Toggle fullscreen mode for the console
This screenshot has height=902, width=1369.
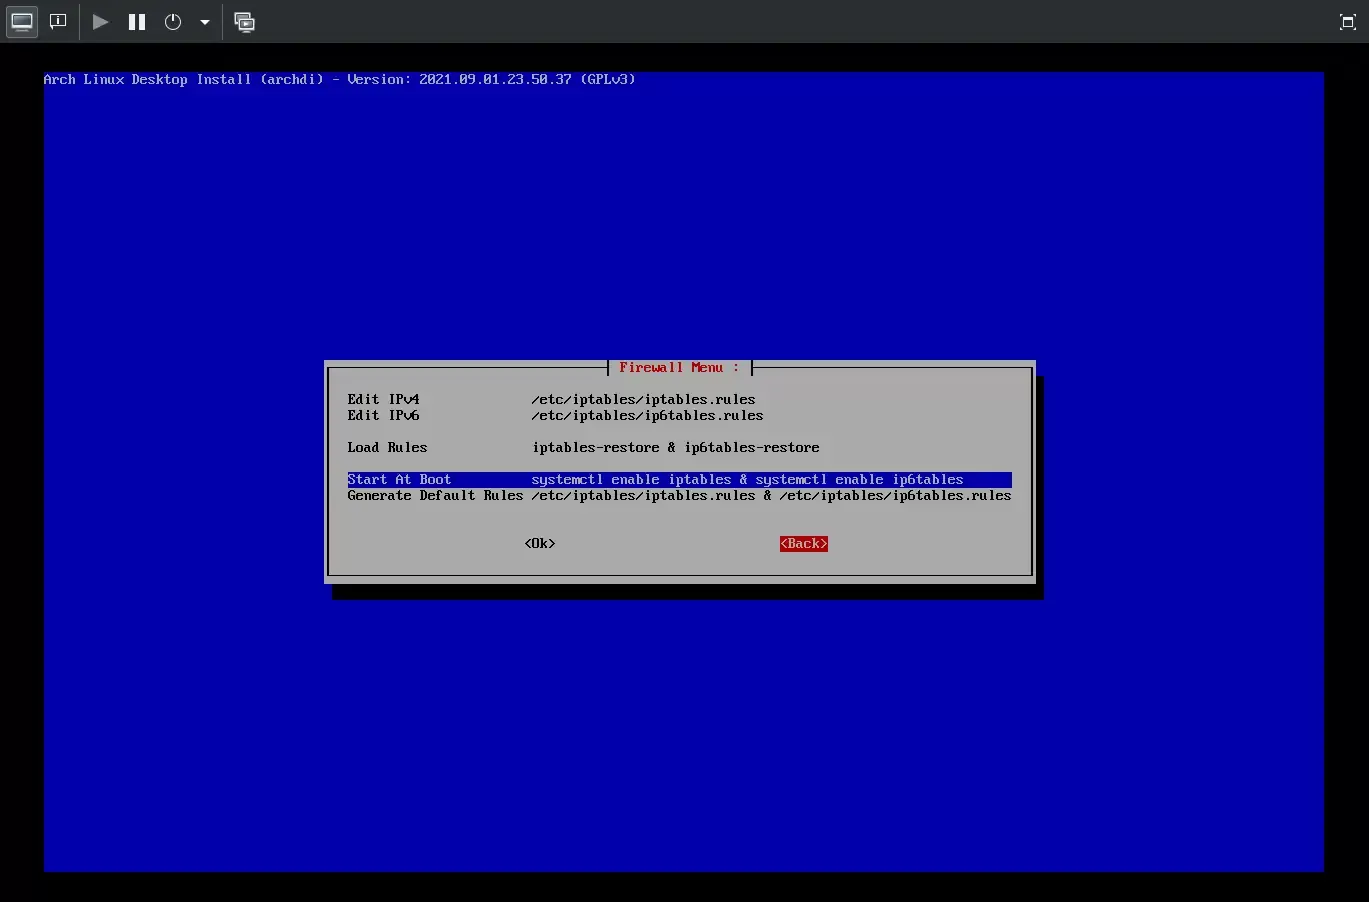click(x=1347, y=22)
